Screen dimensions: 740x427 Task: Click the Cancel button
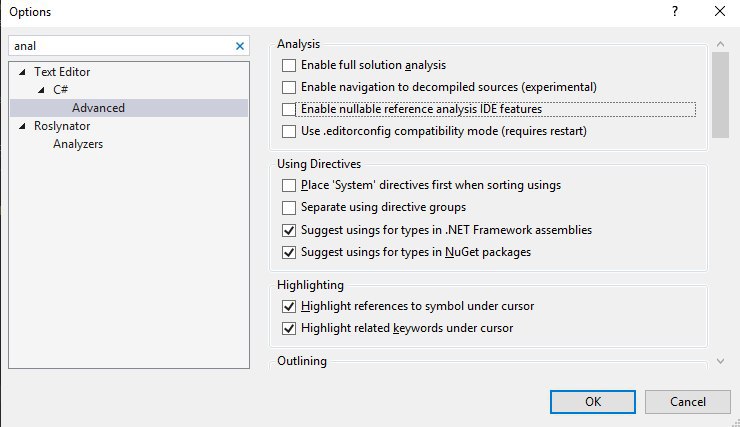pos(688,402)
